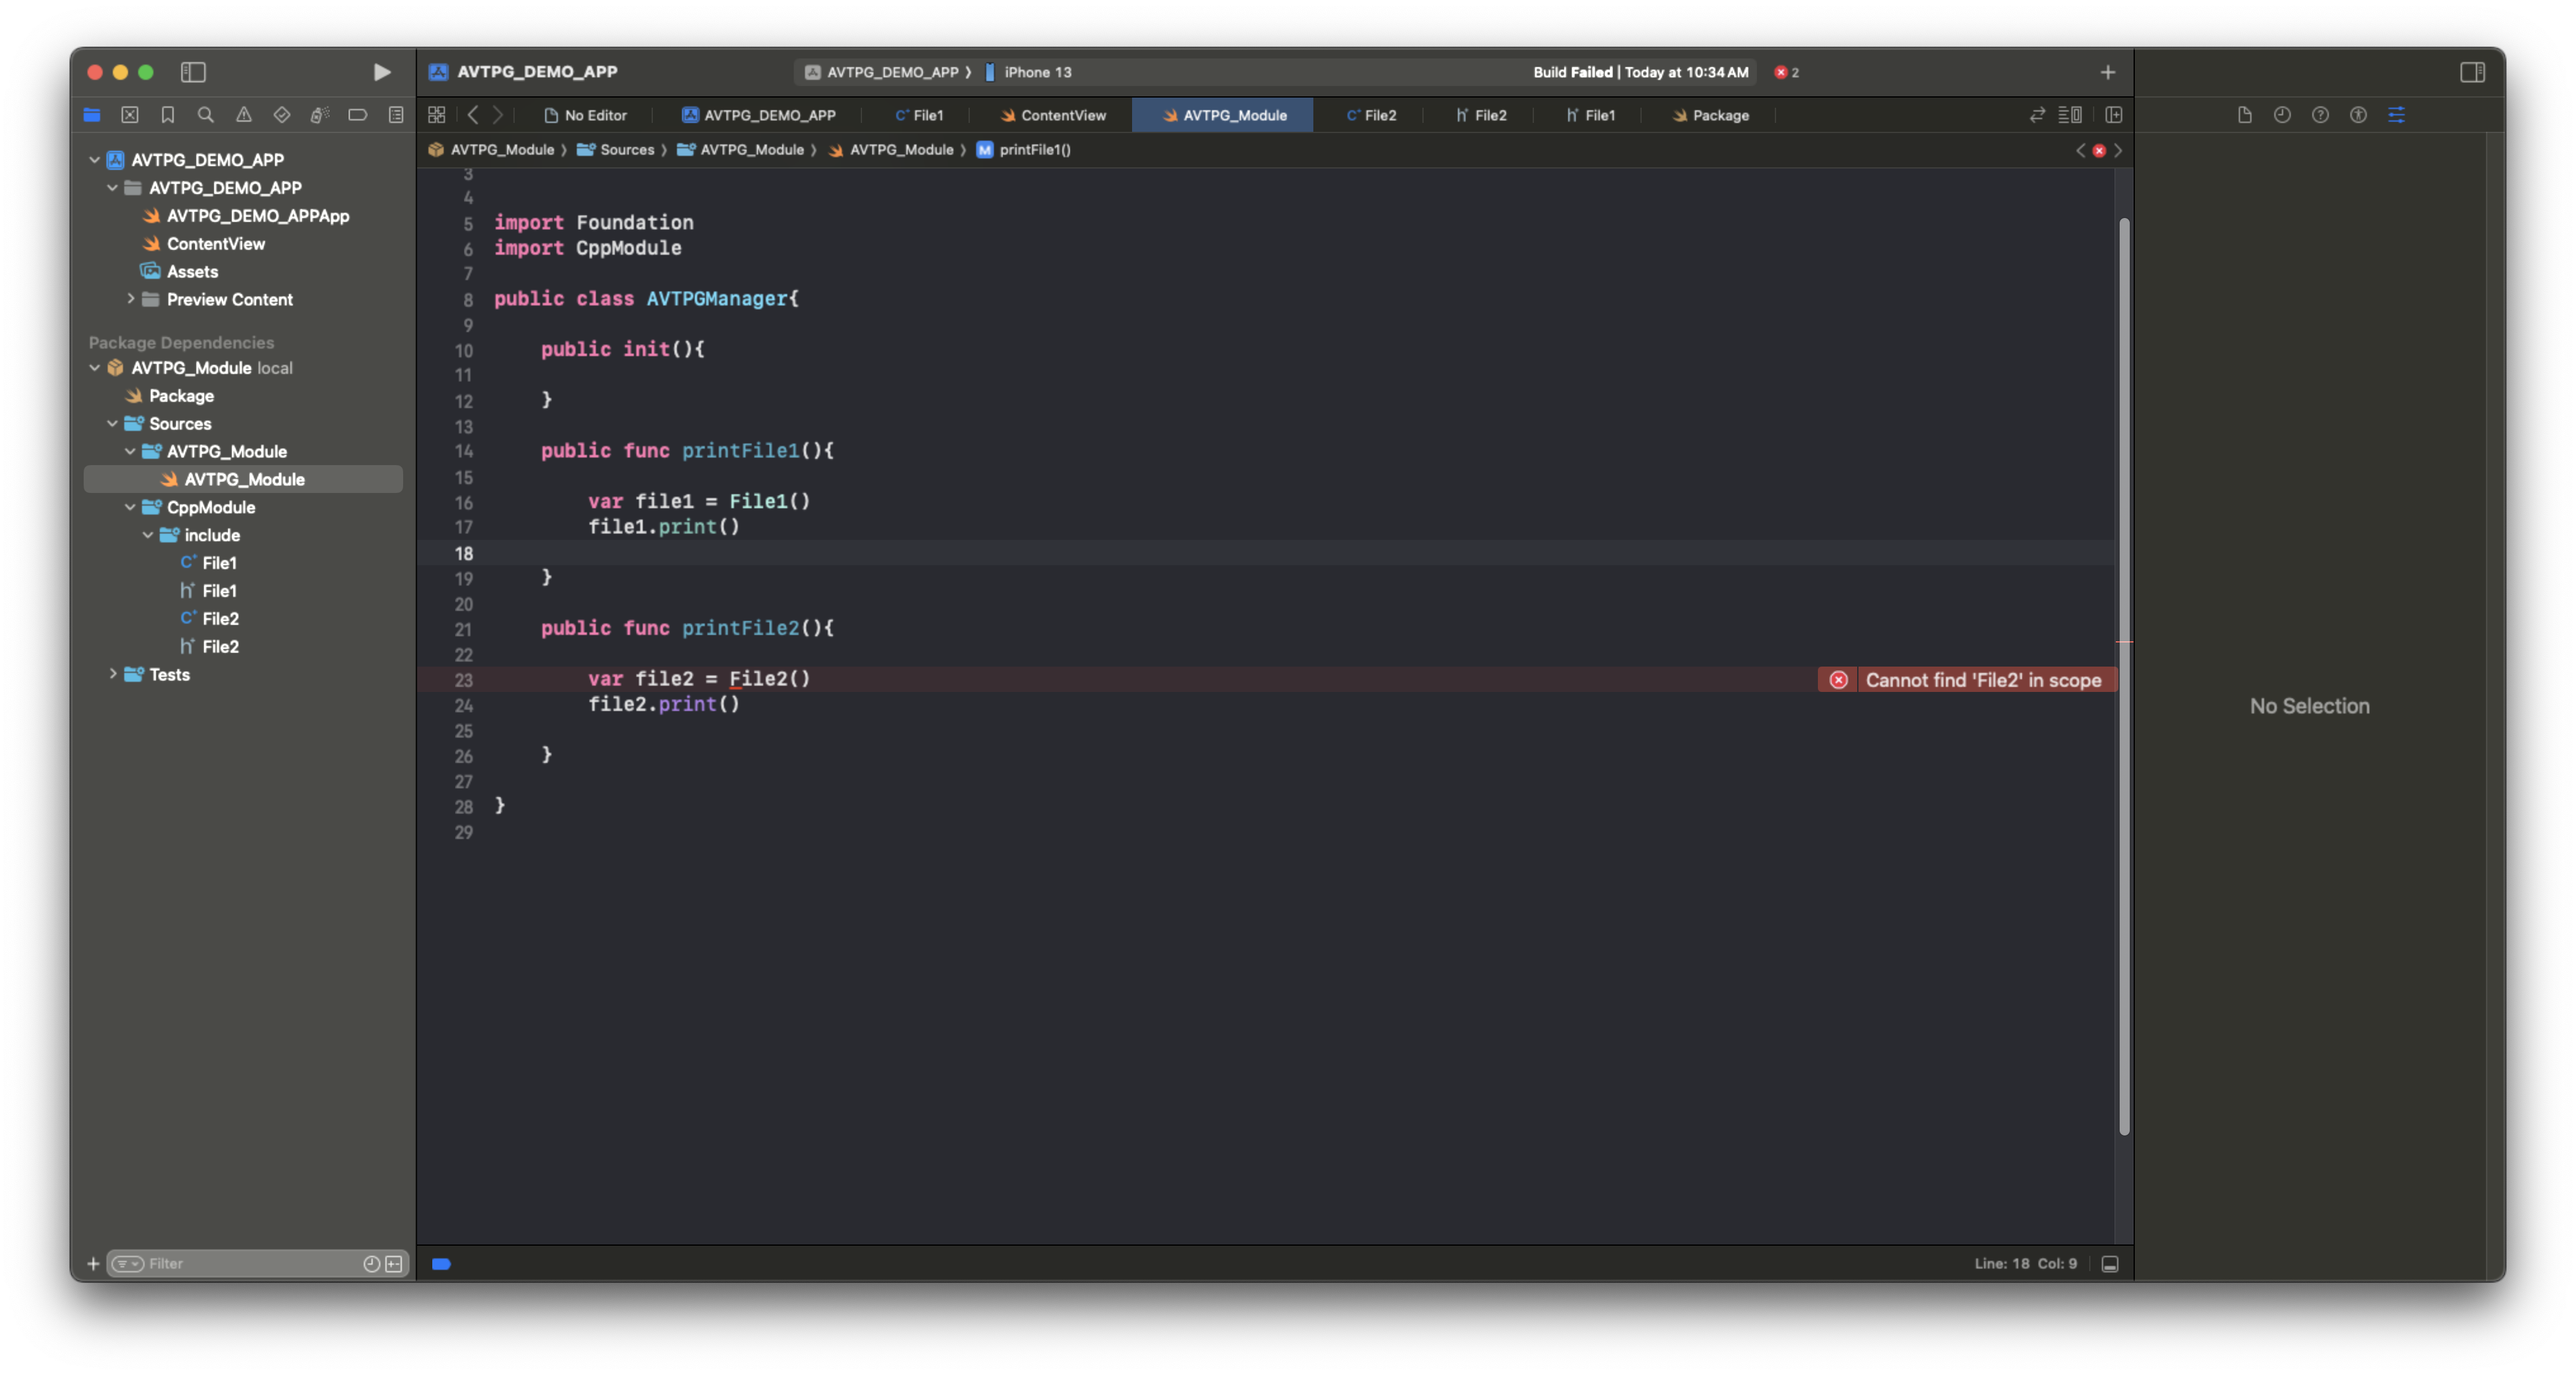Collapse the include folder
The width and height of the screenshot is (2576, 1375).
pos(149,535)
